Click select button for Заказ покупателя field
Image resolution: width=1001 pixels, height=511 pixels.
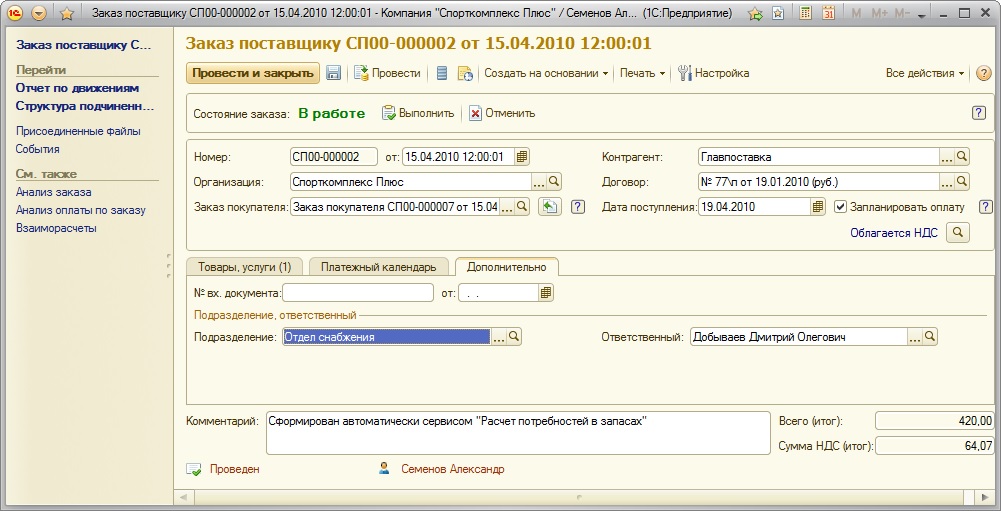pyautogui.click(x=506, y=207)
